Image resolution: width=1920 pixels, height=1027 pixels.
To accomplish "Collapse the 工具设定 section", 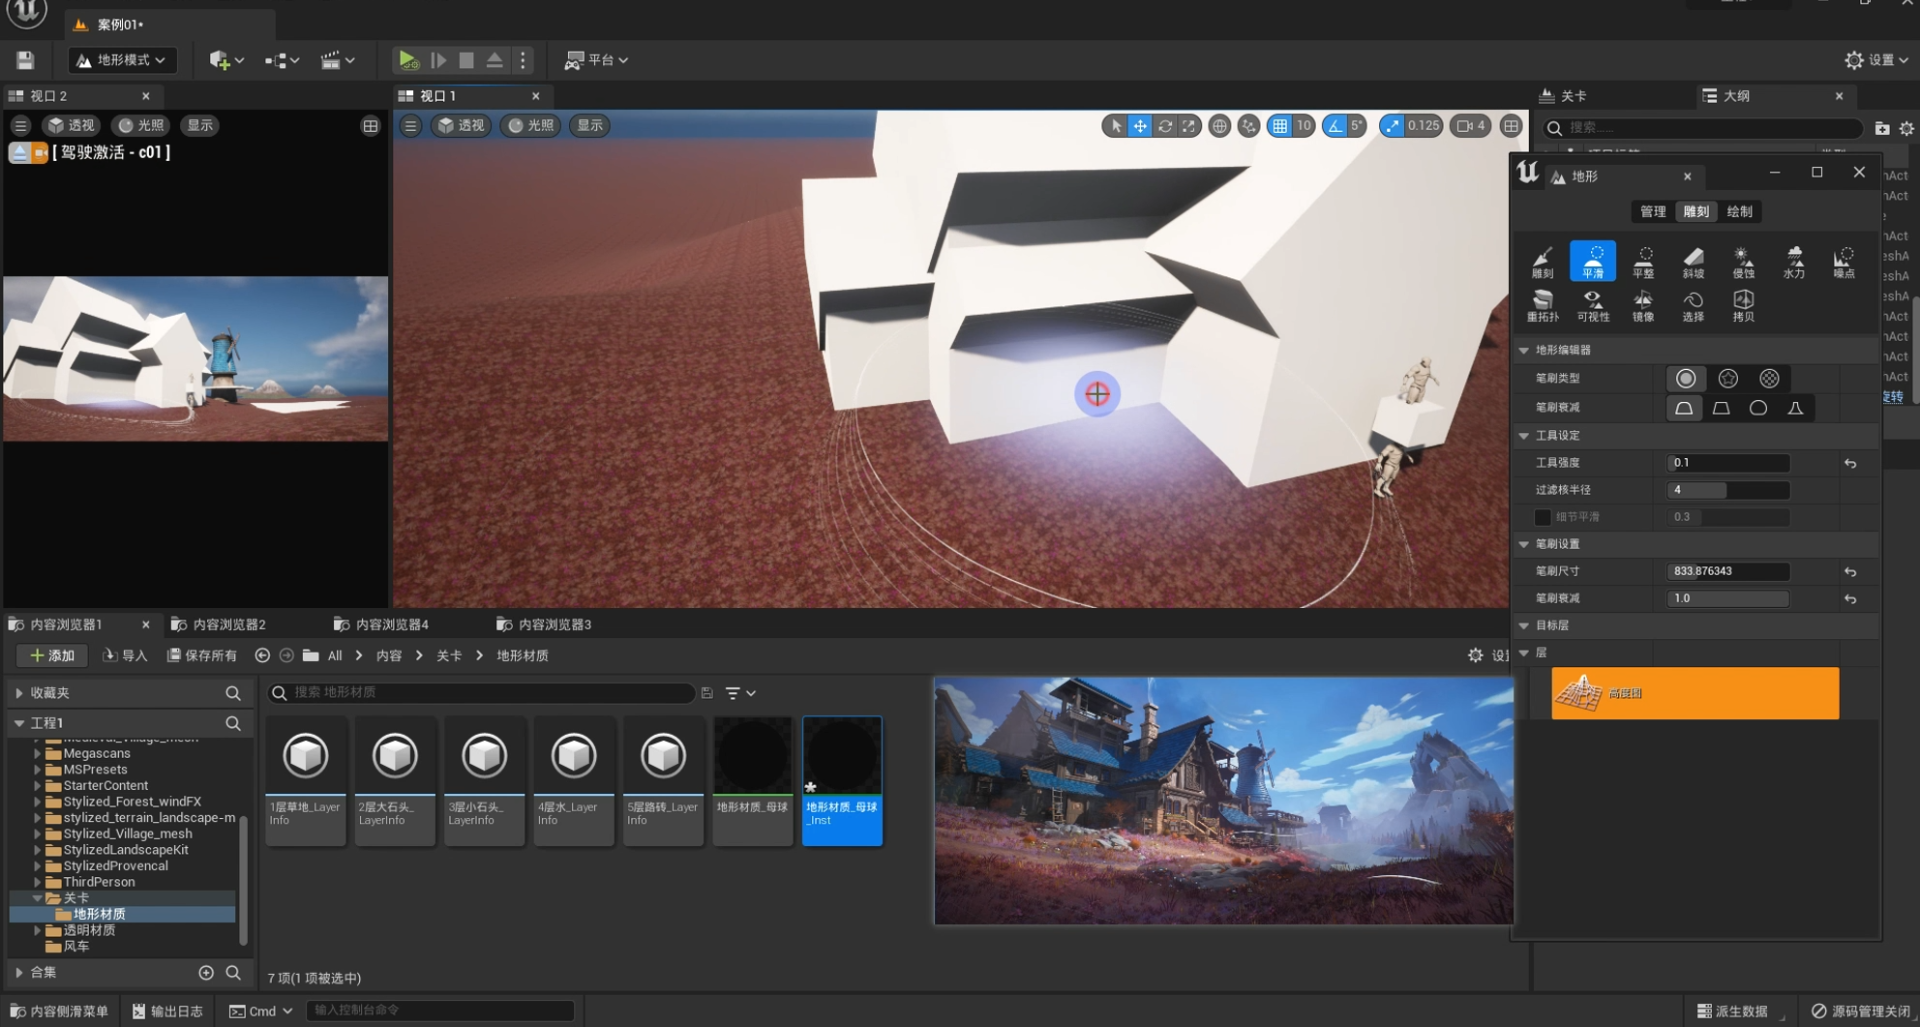I will [x=1524, y=436].
